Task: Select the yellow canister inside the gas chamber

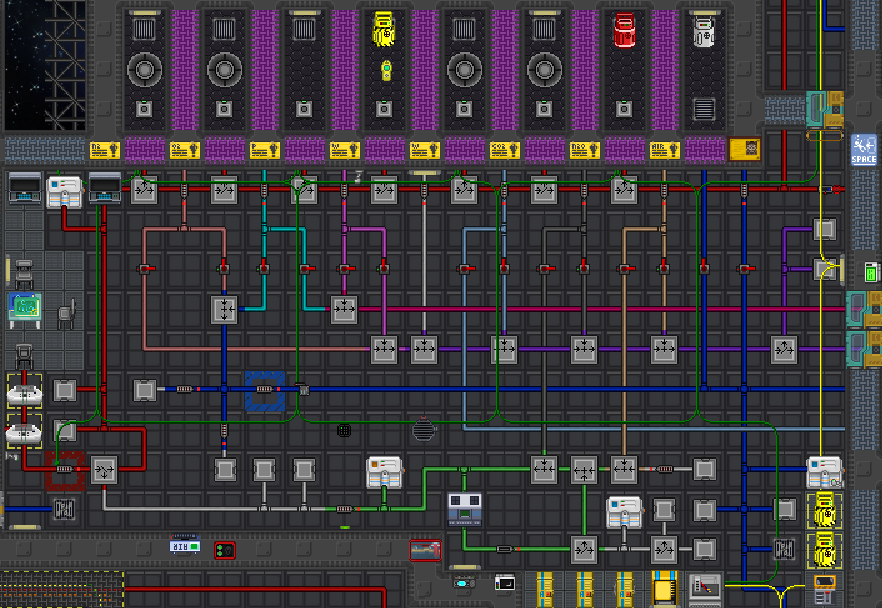Action: [x=384, y=29]
